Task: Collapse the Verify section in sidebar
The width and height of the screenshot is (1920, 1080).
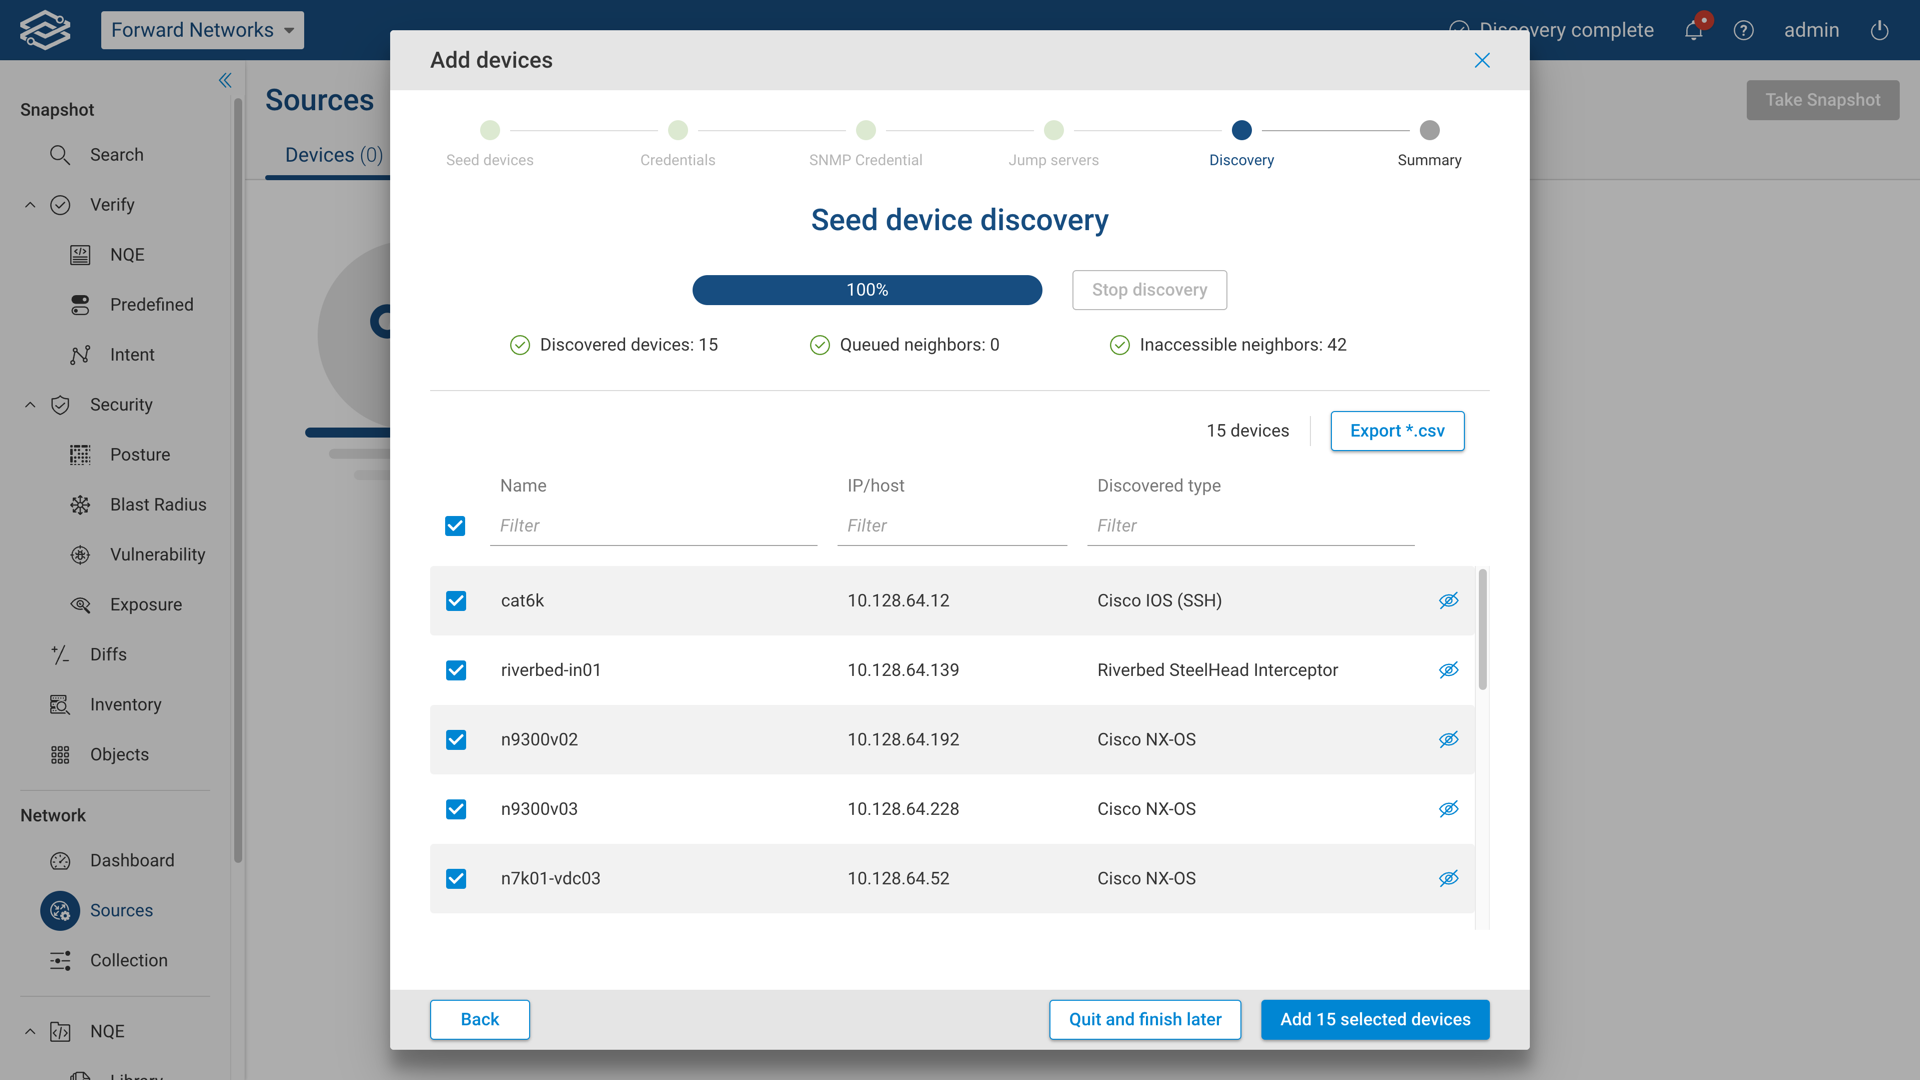Action: pyautogui.click(x=29, y=204)
